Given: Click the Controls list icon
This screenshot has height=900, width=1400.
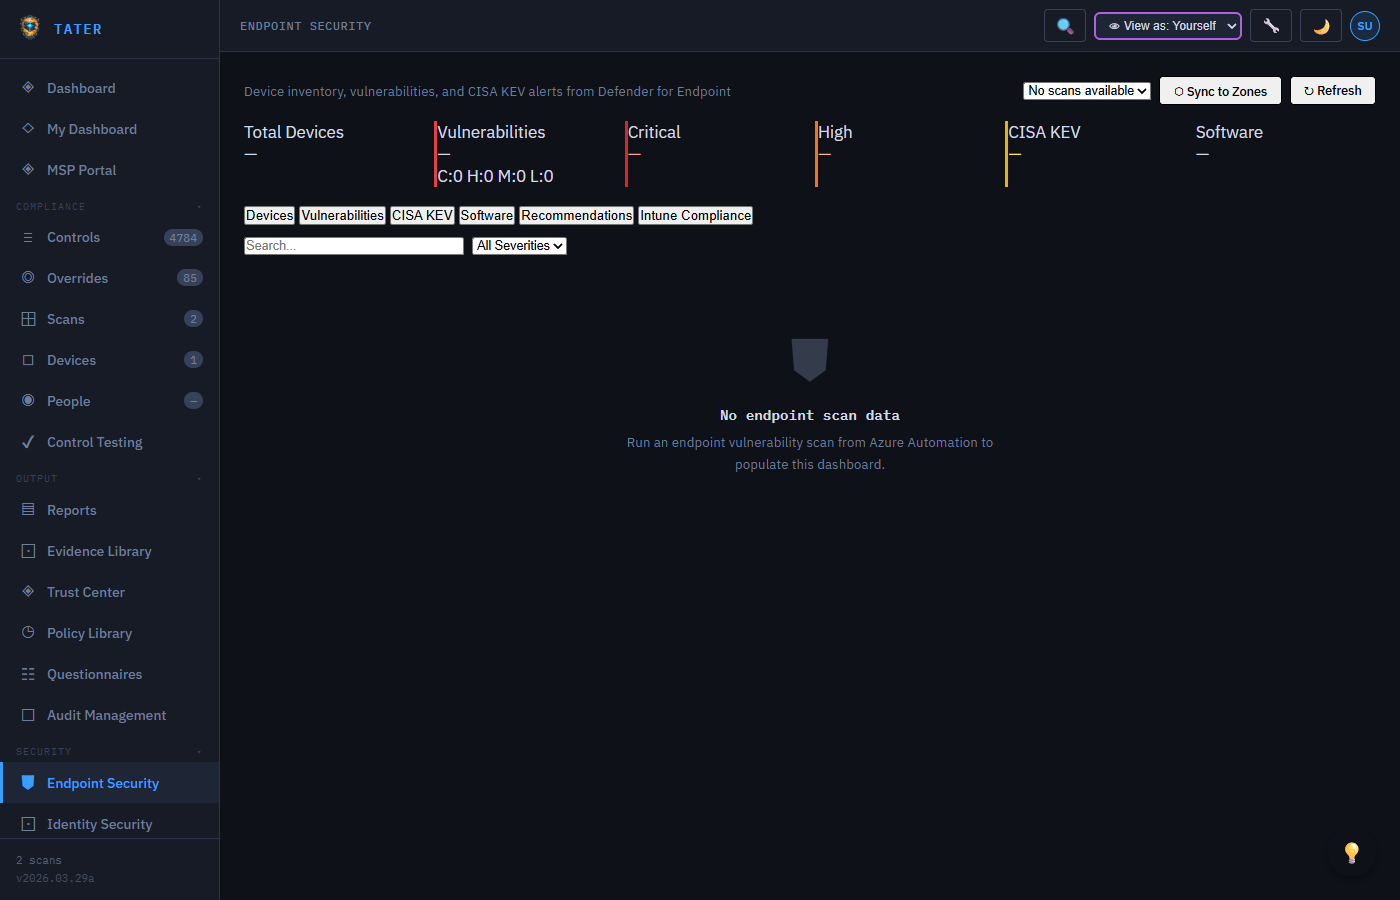Looking at the screenshot, I should tap(28, 238).
